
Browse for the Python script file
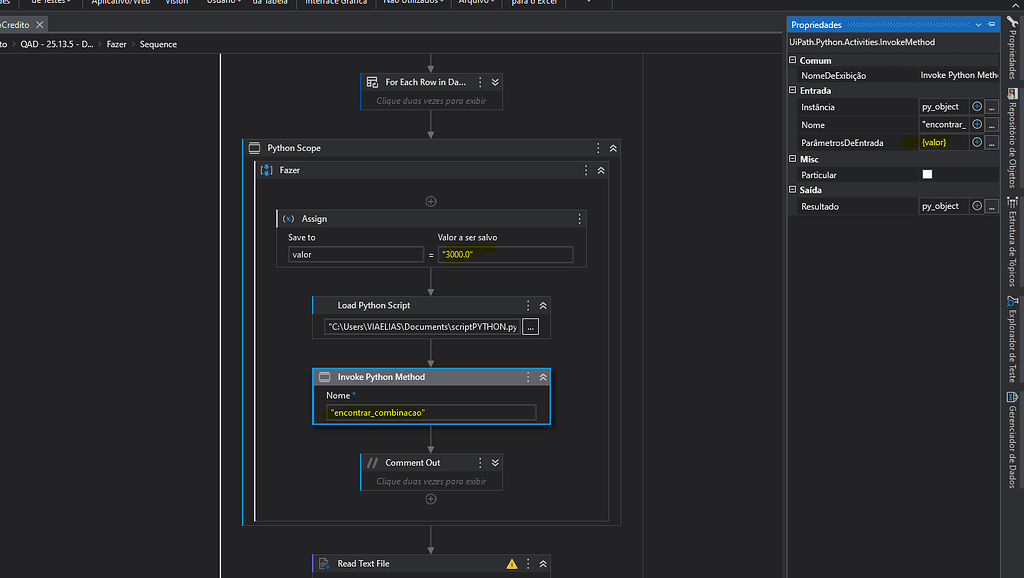pyautogui.click(x=530, y=327)
